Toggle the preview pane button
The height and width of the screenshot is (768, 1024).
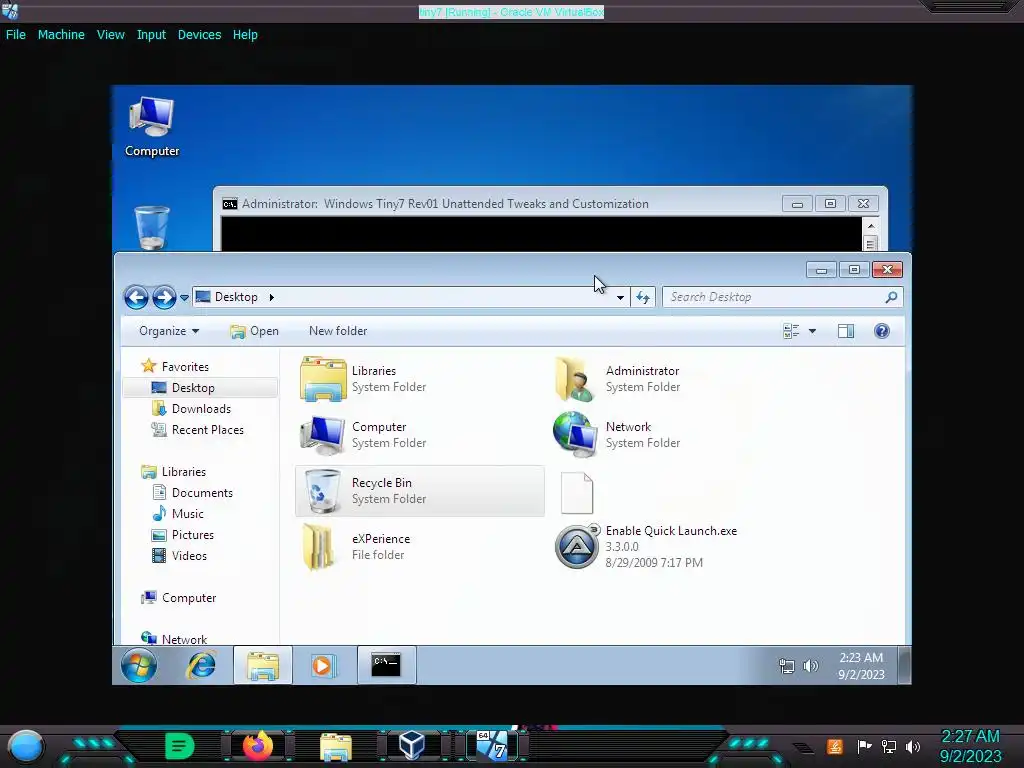click(846, 331)
